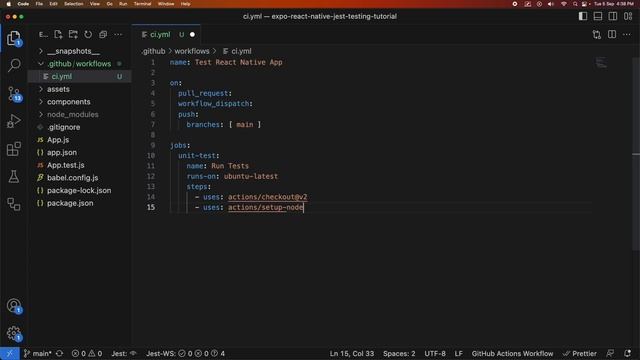Open the Terminal menu
This screenshot has height=360, width=640.
tap(142, 4)
